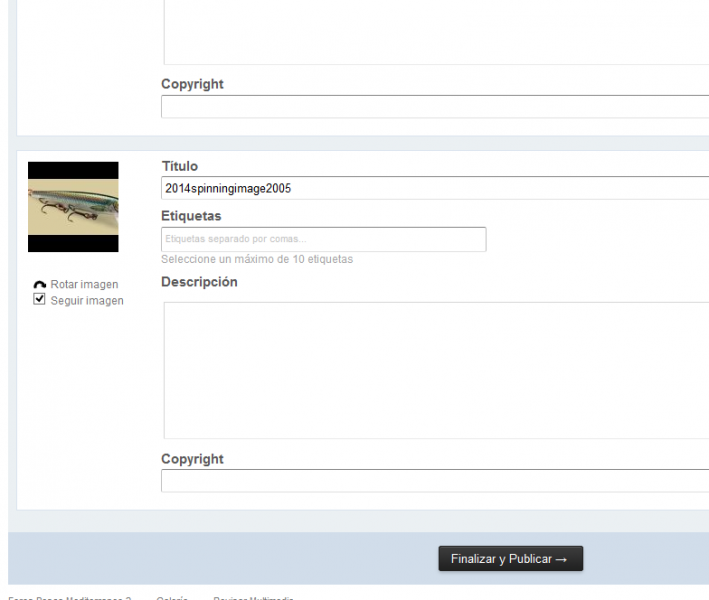Click inside the lower Descripción text area

click(x=436, y=370)
